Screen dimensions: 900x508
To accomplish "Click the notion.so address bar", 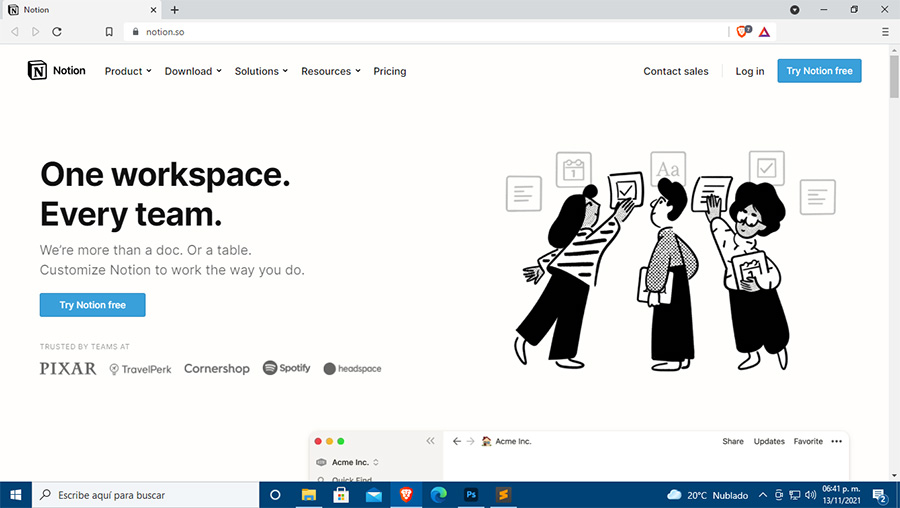I will 400,32.
